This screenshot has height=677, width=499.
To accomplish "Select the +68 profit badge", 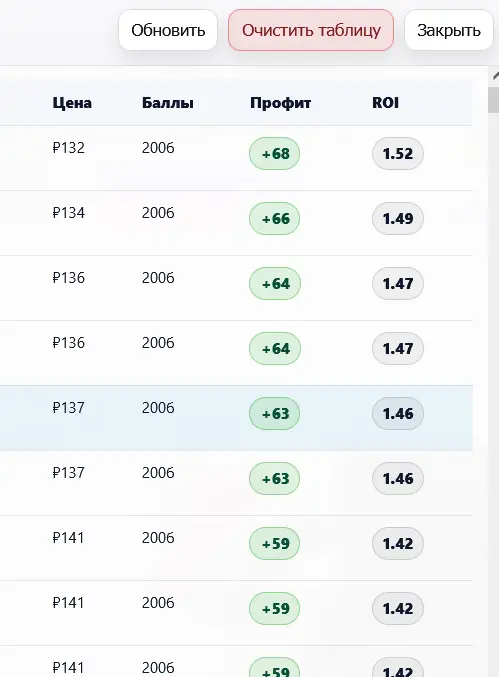I will [275, 154].
